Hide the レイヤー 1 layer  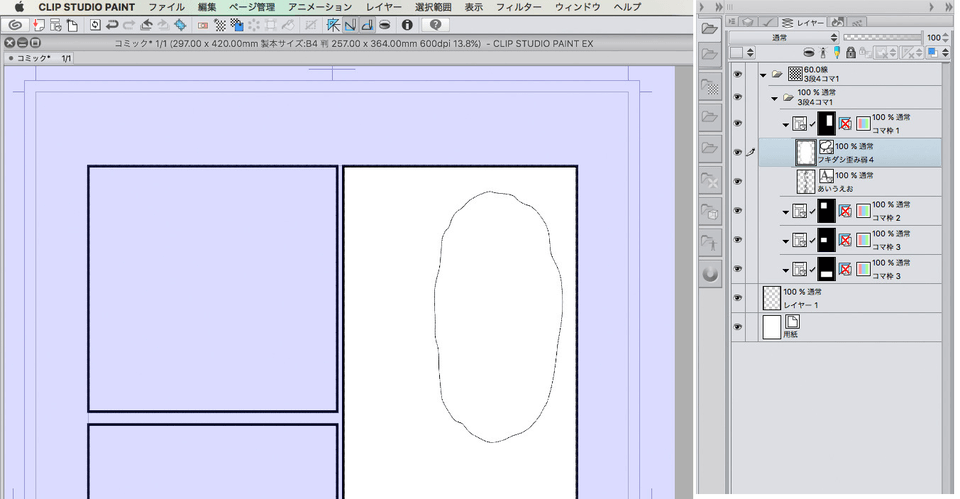pyautogui.click(x=739, y=298)
